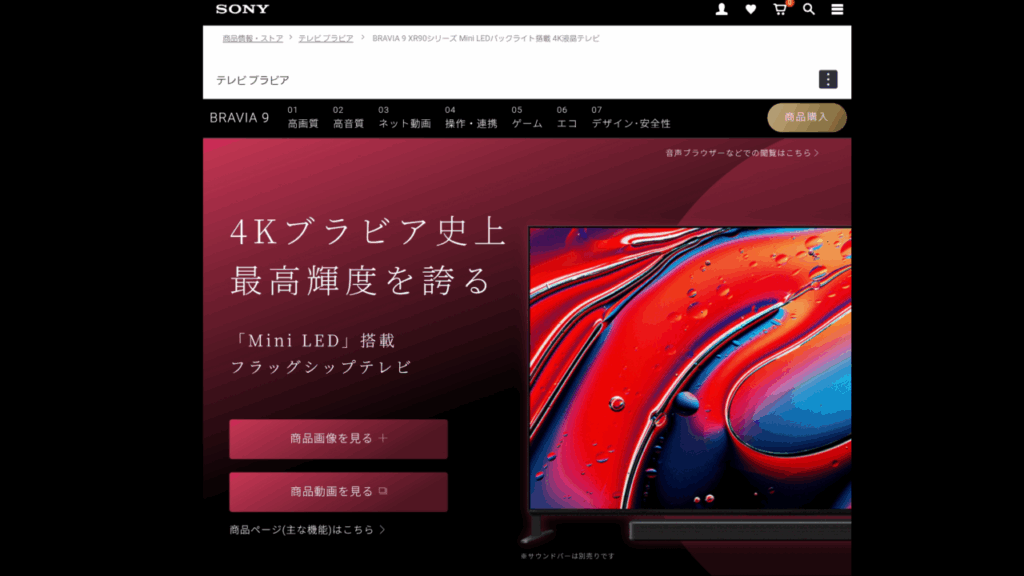Click the ※サウンドバーは別売りです note
The width and height of the screenshot is (1024, 576).
point(568,556)
